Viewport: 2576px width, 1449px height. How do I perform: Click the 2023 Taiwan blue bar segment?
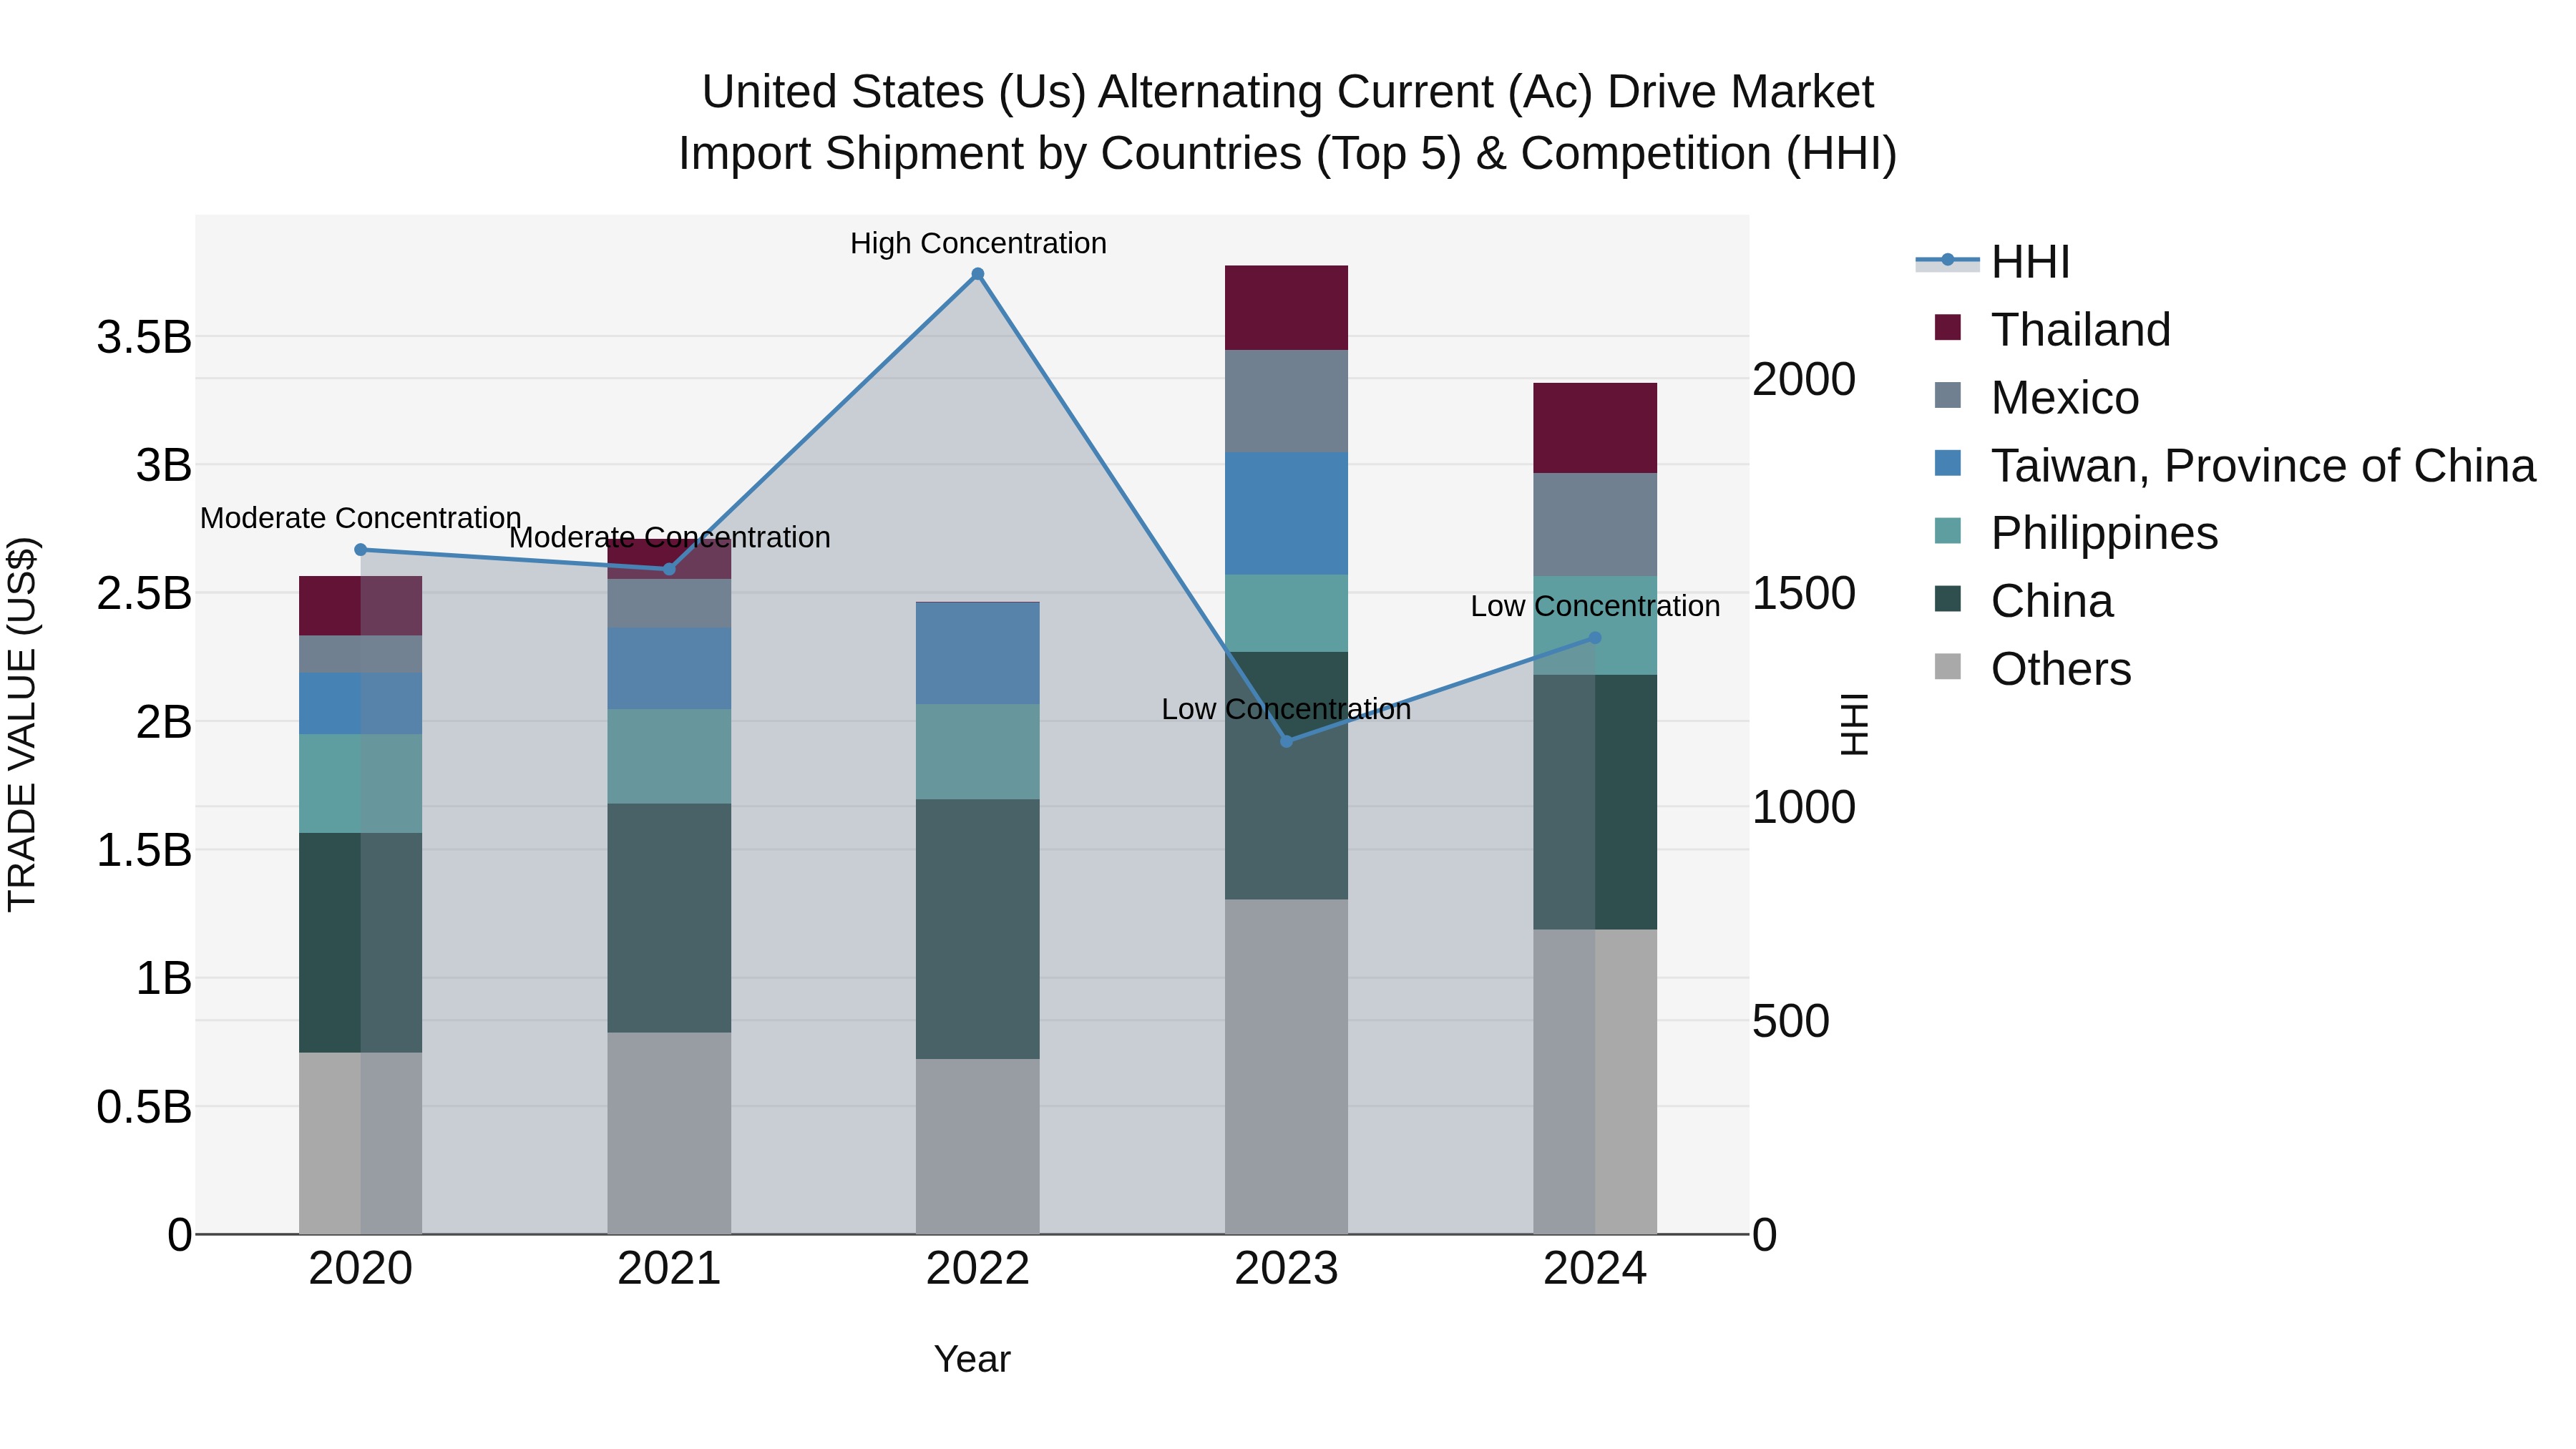1287,513
